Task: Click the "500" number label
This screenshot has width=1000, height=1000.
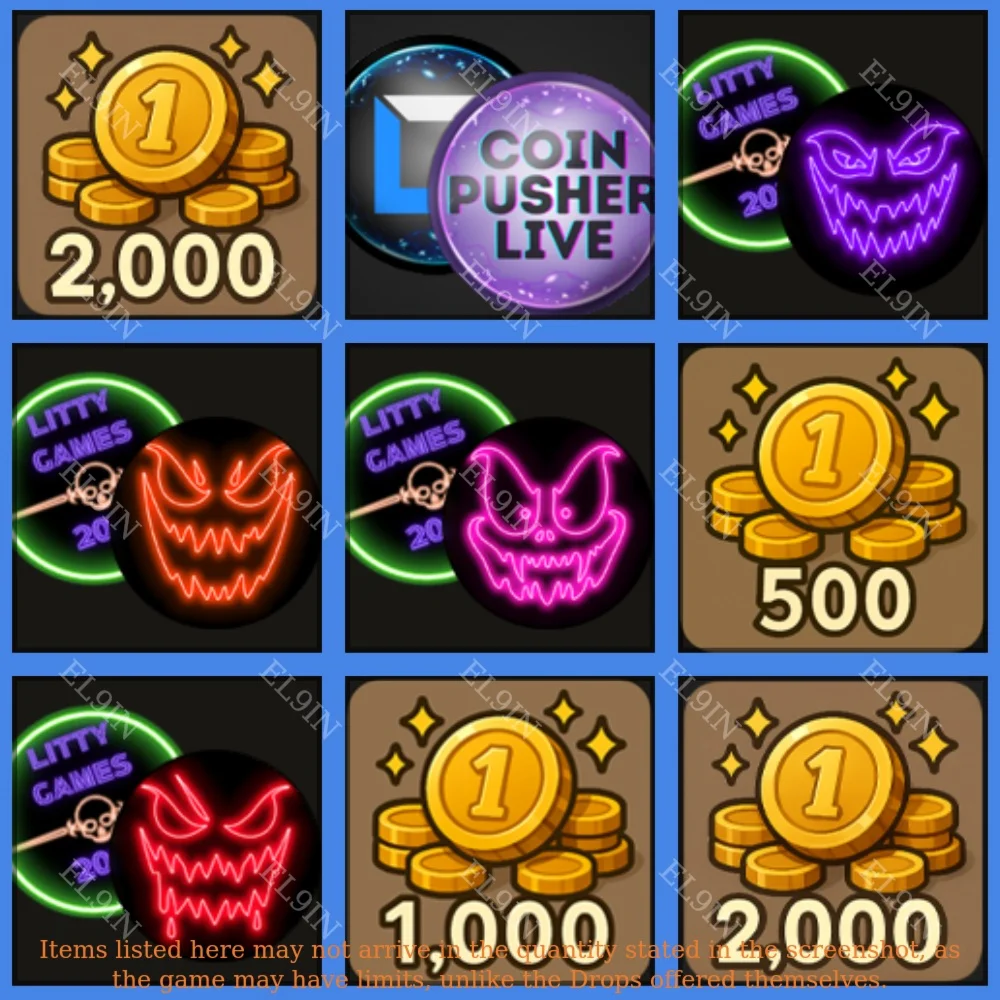Action: [834, 599]
